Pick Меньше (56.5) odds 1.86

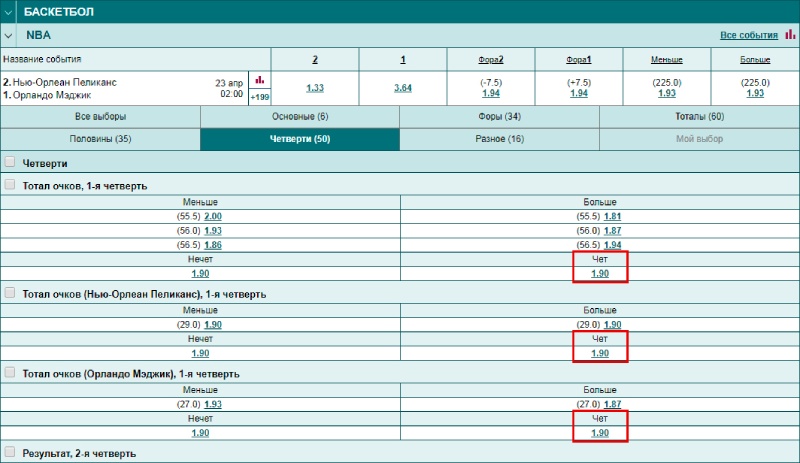(x=213, y=245)
